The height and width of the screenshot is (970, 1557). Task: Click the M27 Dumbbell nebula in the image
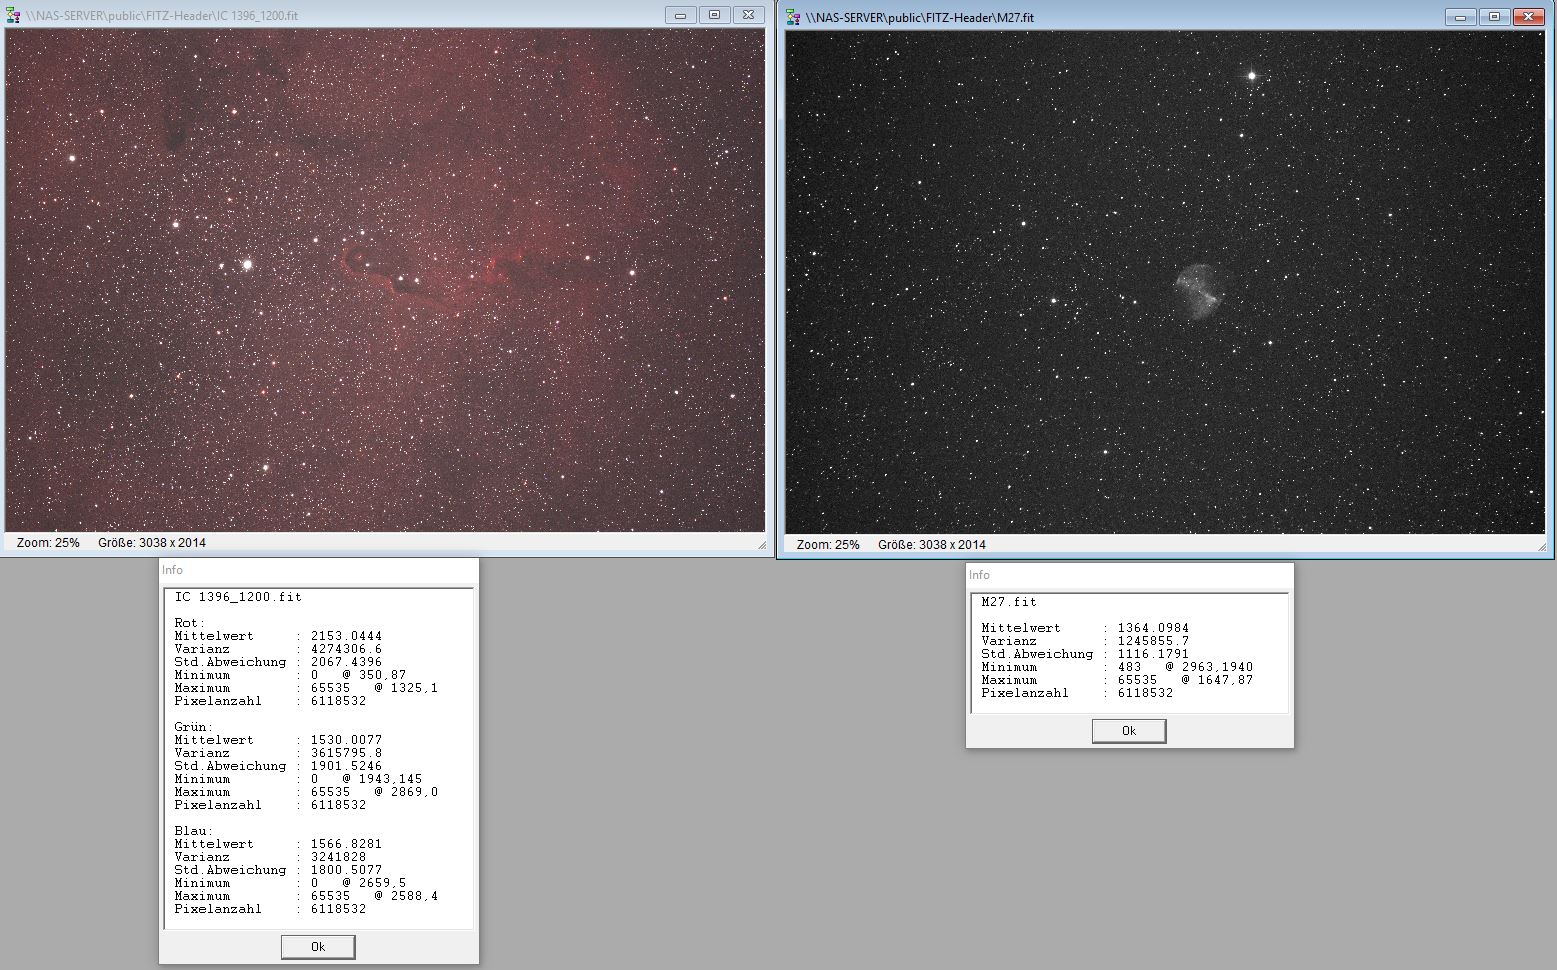pos(1197,291)
